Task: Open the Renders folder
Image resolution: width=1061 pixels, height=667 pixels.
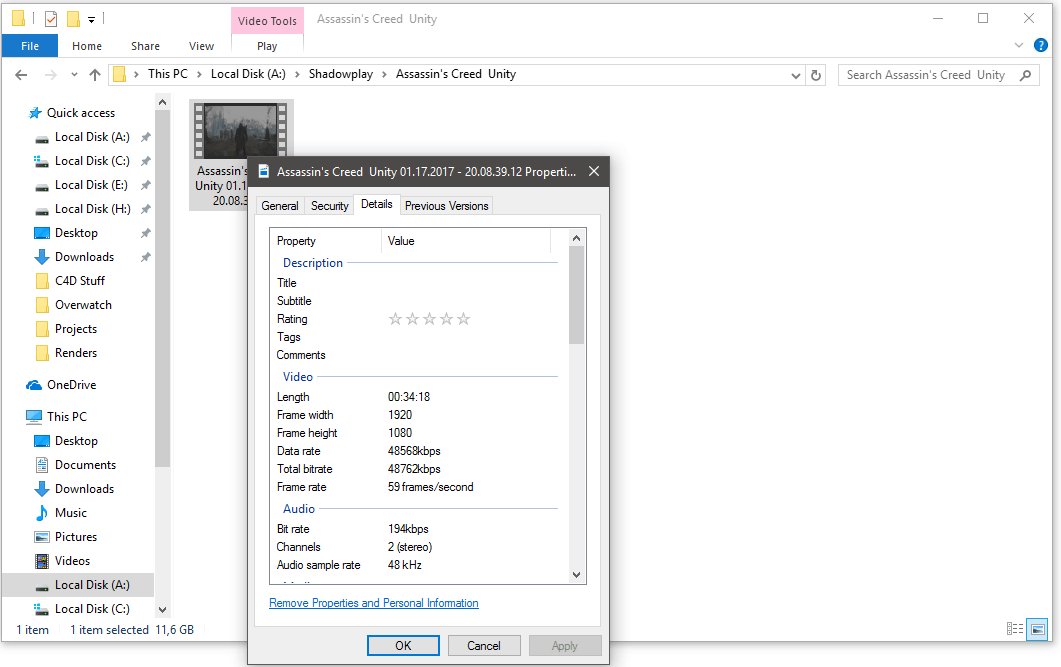Action: 76,353
